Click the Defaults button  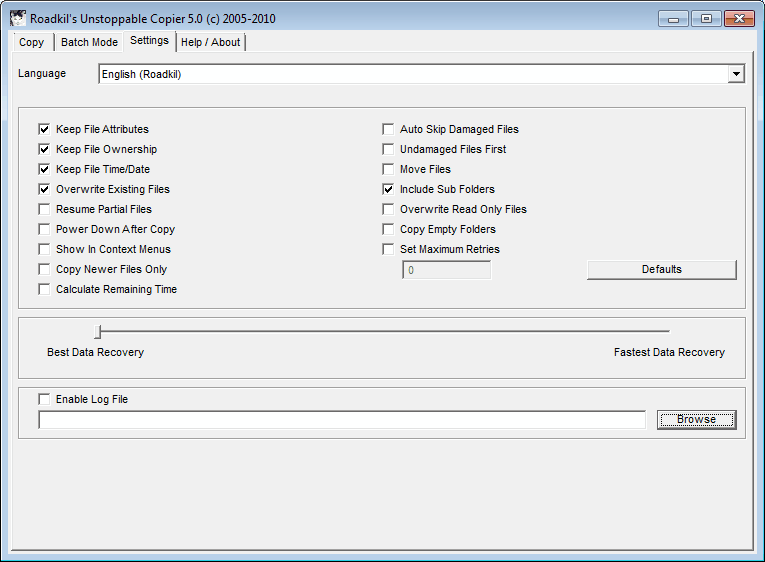click(x=662, y=269)
